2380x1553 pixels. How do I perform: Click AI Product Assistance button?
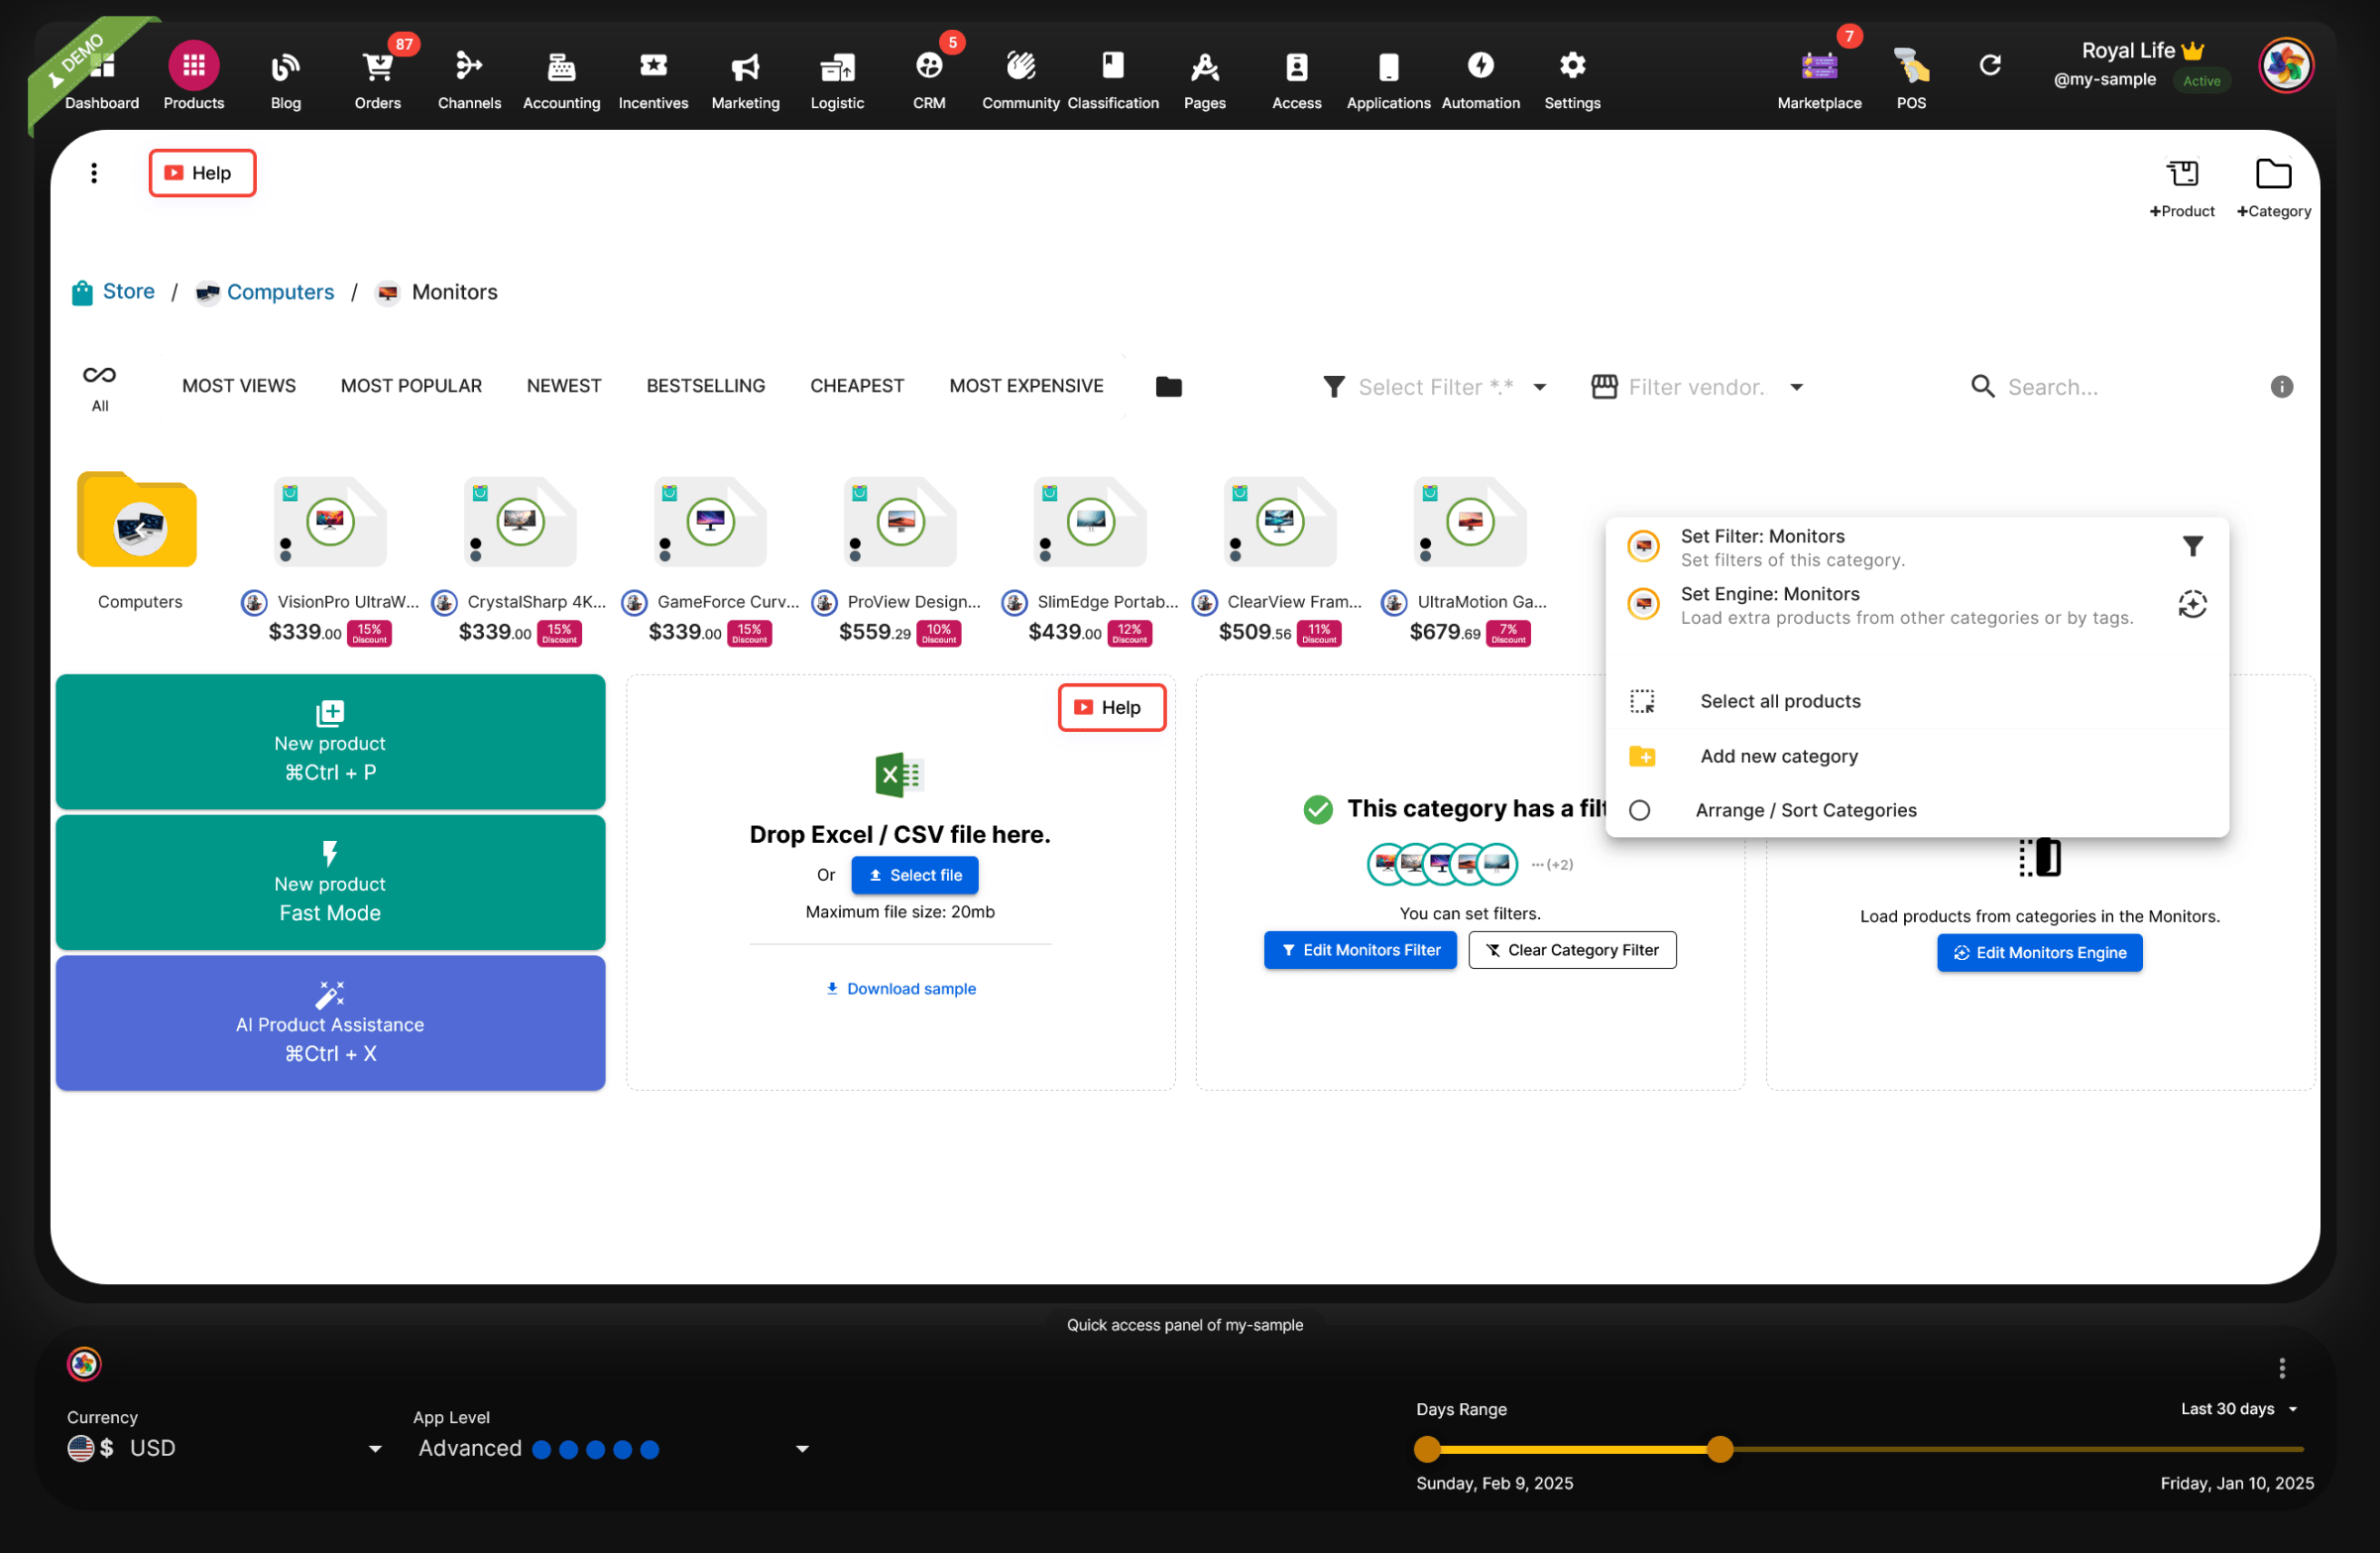coord(330,1023)
